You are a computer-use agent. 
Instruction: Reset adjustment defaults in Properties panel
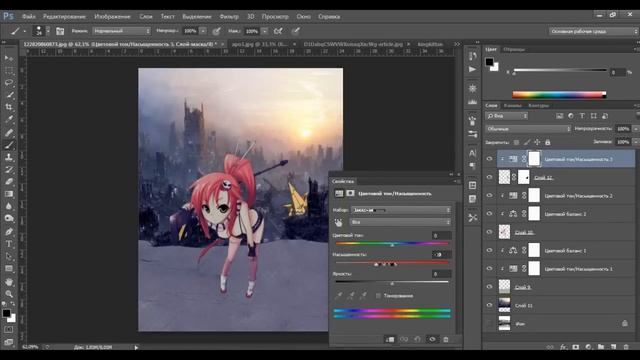418,339
